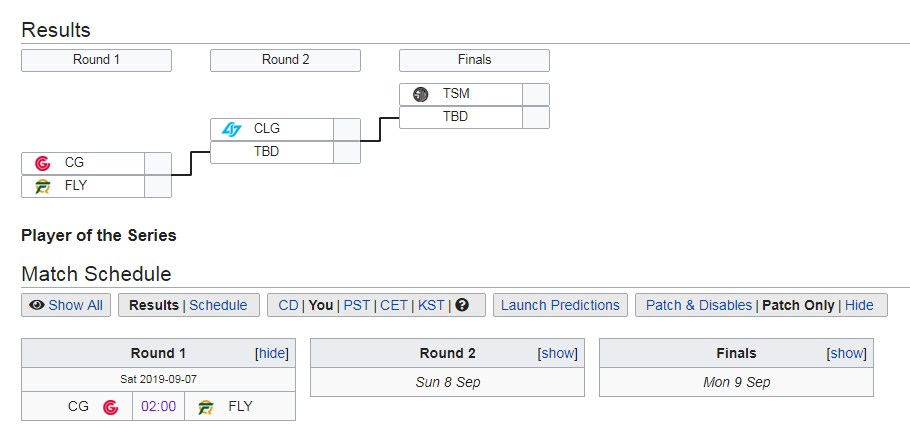Click the 02:00 match time link
The image size is (910, 446).
(158, 407)
